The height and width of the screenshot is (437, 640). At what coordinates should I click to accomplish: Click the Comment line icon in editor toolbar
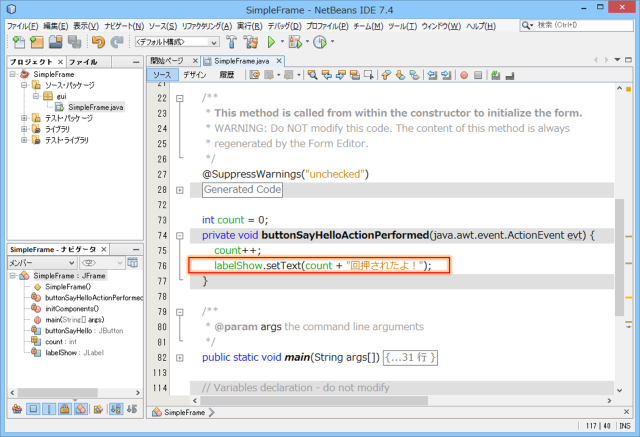496,75
